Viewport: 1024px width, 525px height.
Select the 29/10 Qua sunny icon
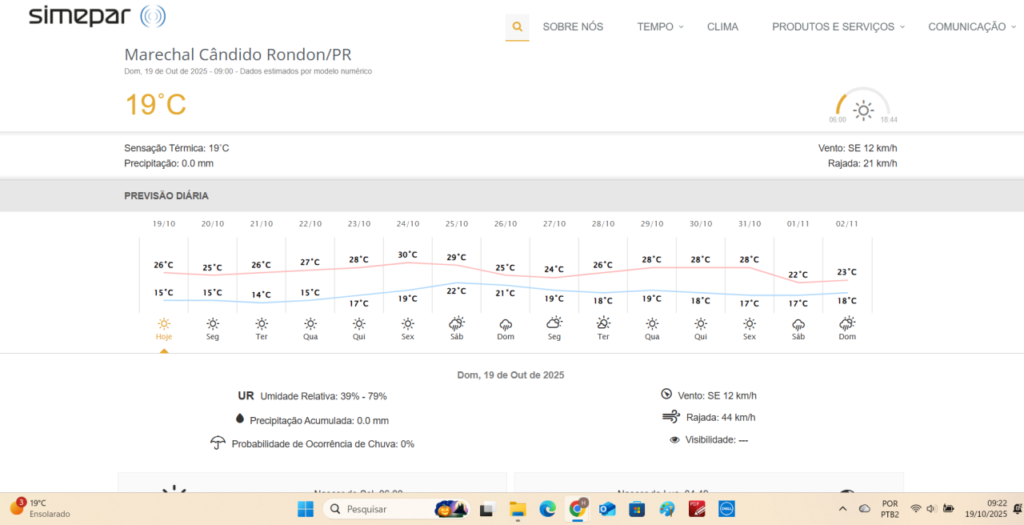(x=652, y=323)
